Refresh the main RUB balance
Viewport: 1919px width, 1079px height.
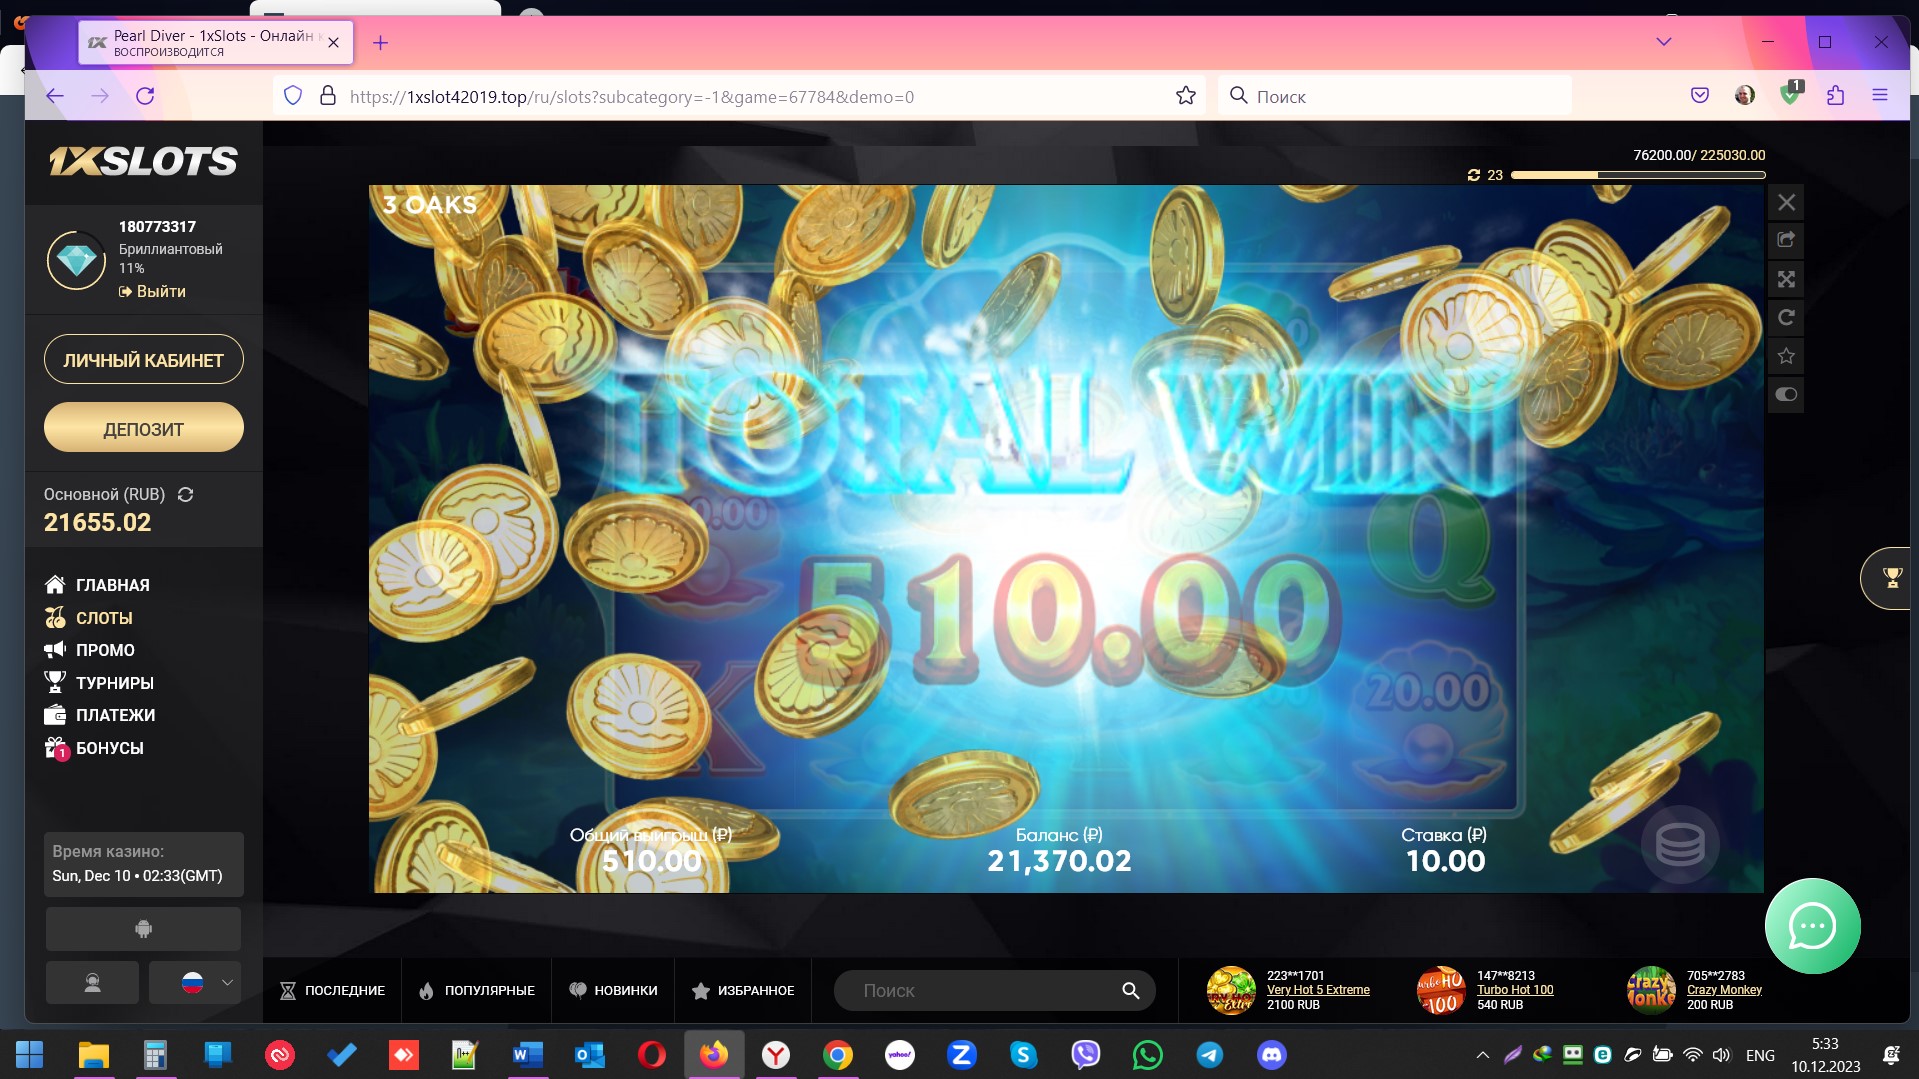click(185, 494)
